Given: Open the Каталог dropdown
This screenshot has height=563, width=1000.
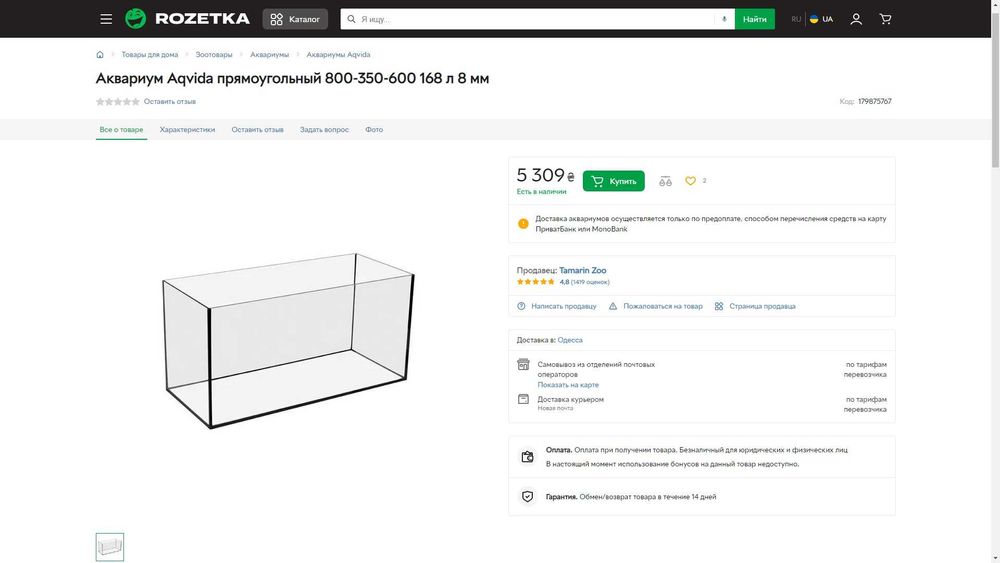Looking at the screenshot, I should [296, 19].
